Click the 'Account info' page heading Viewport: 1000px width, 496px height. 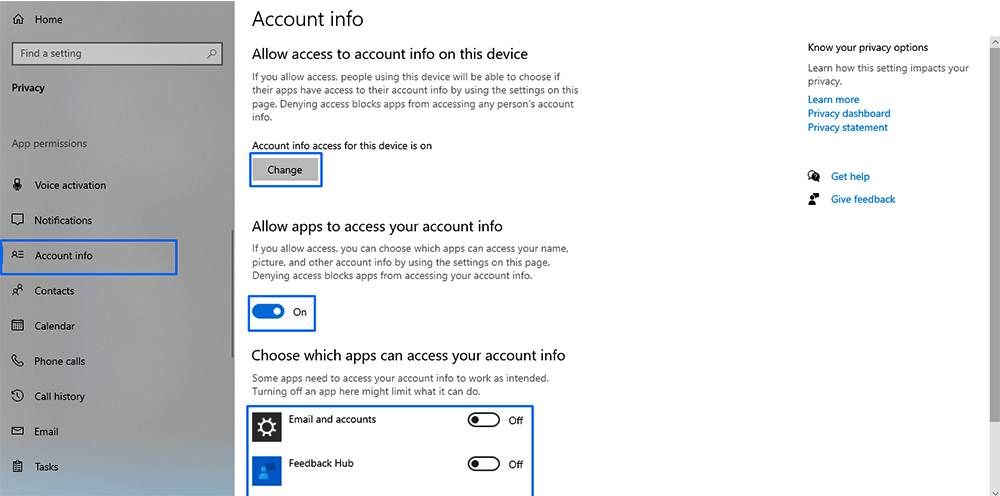[x=307, y=18]
